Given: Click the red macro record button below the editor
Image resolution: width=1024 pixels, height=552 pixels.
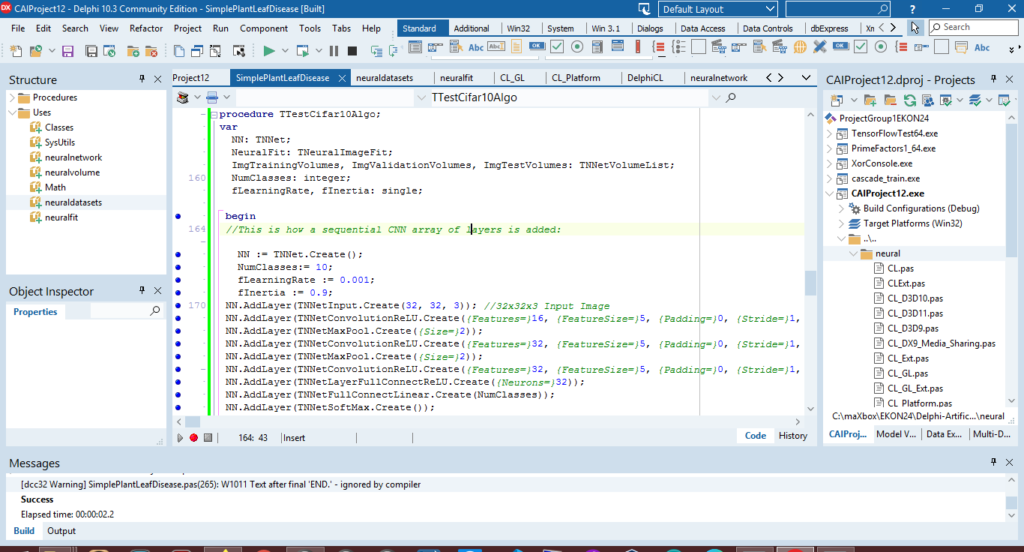Looking at the screenshot, I should (x=194, y=437).
